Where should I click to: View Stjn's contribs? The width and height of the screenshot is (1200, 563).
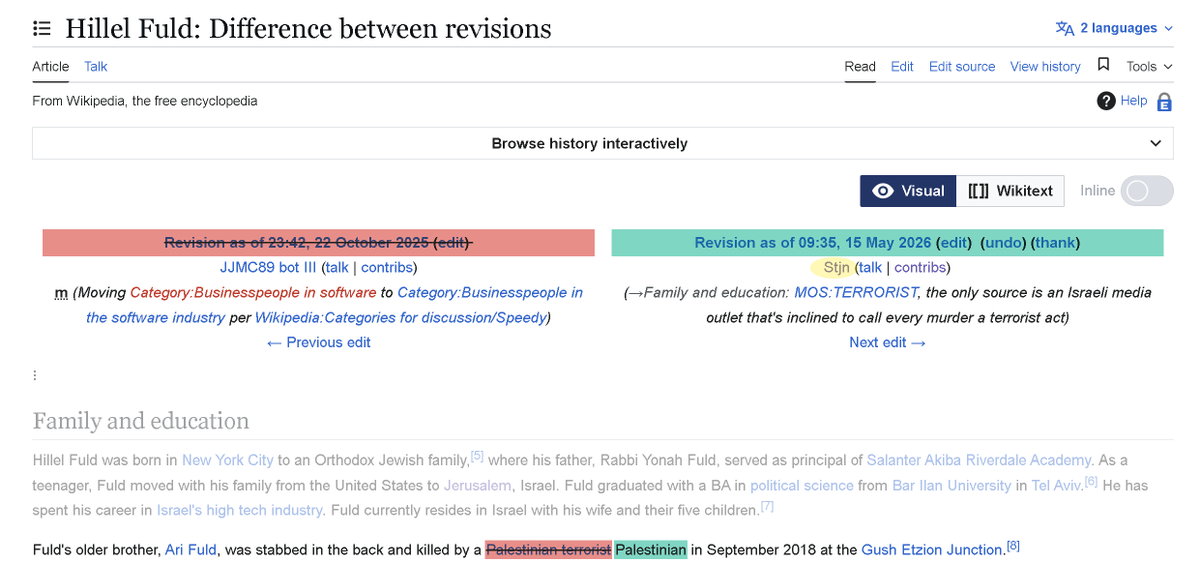(920, 267)
